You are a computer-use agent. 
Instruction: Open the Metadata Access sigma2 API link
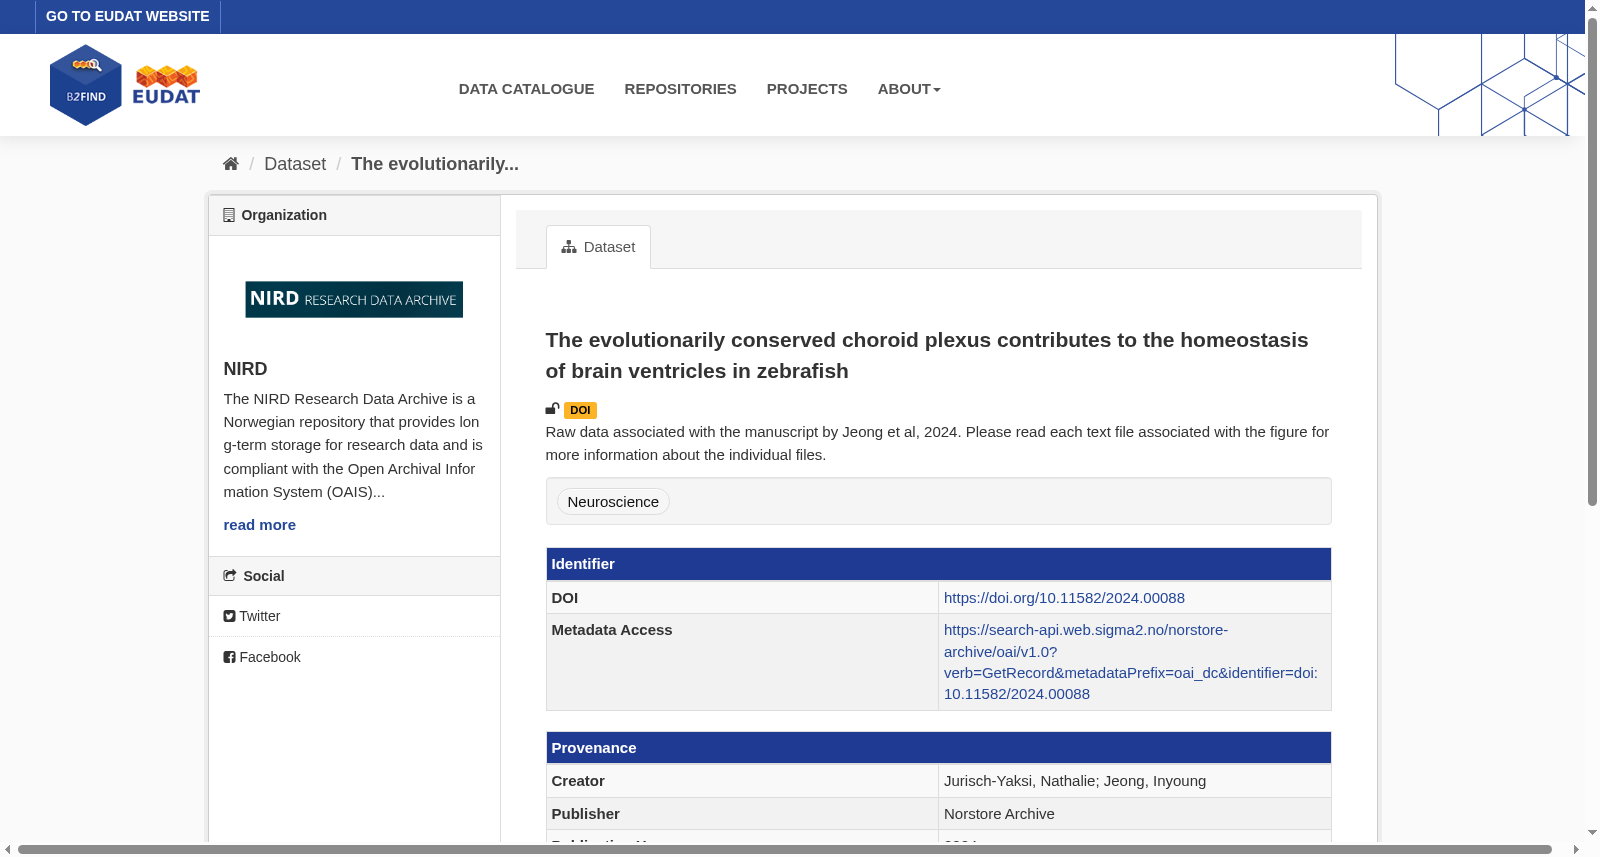(x=1131, y=662)
